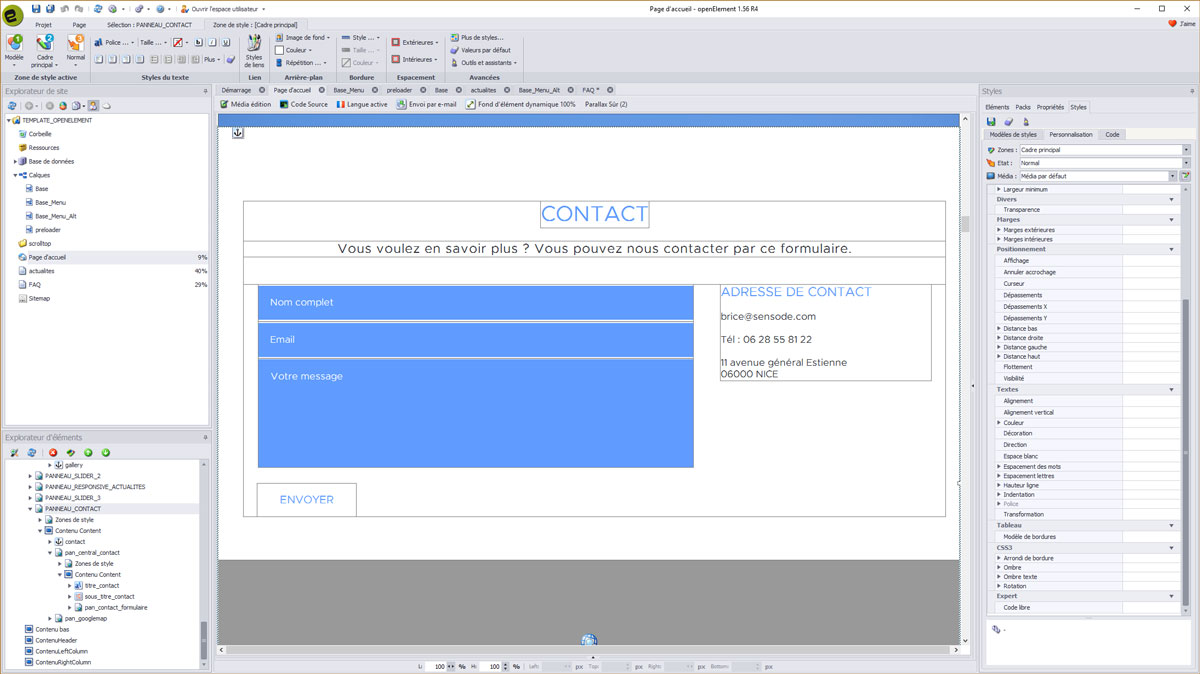
Task: Click the anchor icon on the page canvas
Action: click(x=238, y=133)
